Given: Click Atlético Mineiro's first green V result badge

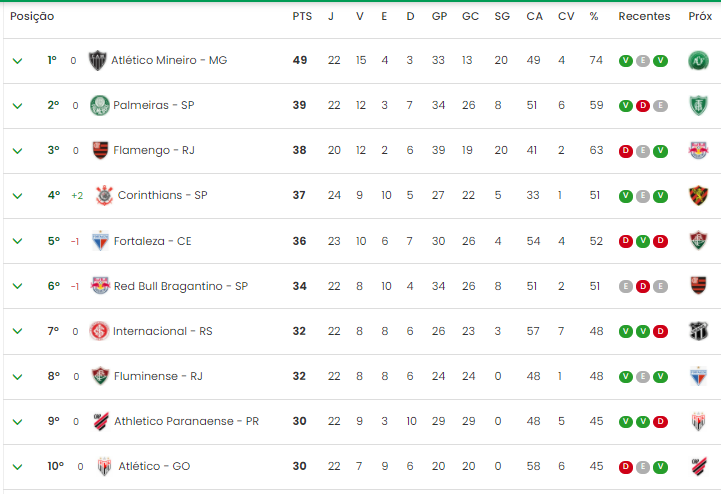Looking at the screenshot, I should pos(626,61).
